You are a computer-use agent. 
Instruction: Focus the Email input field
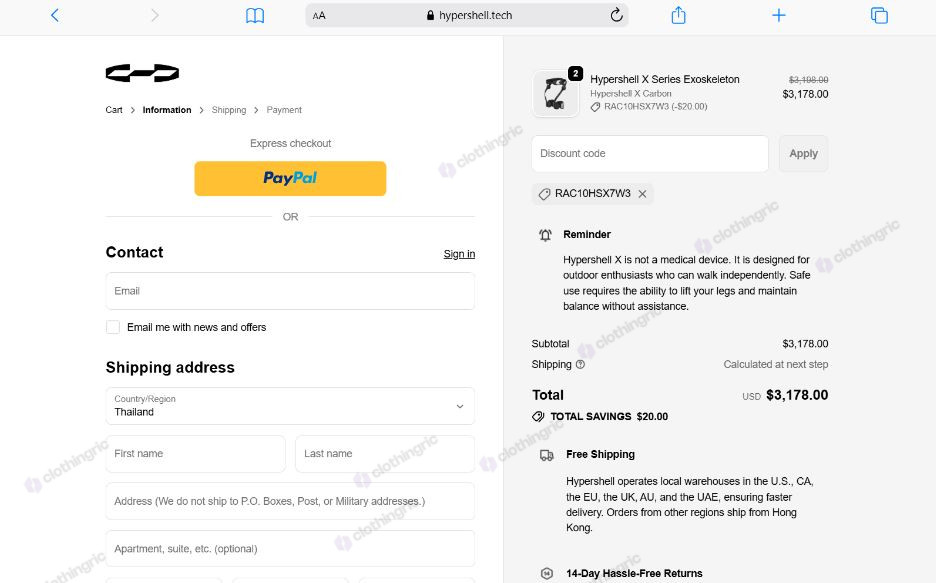[290, 291]
